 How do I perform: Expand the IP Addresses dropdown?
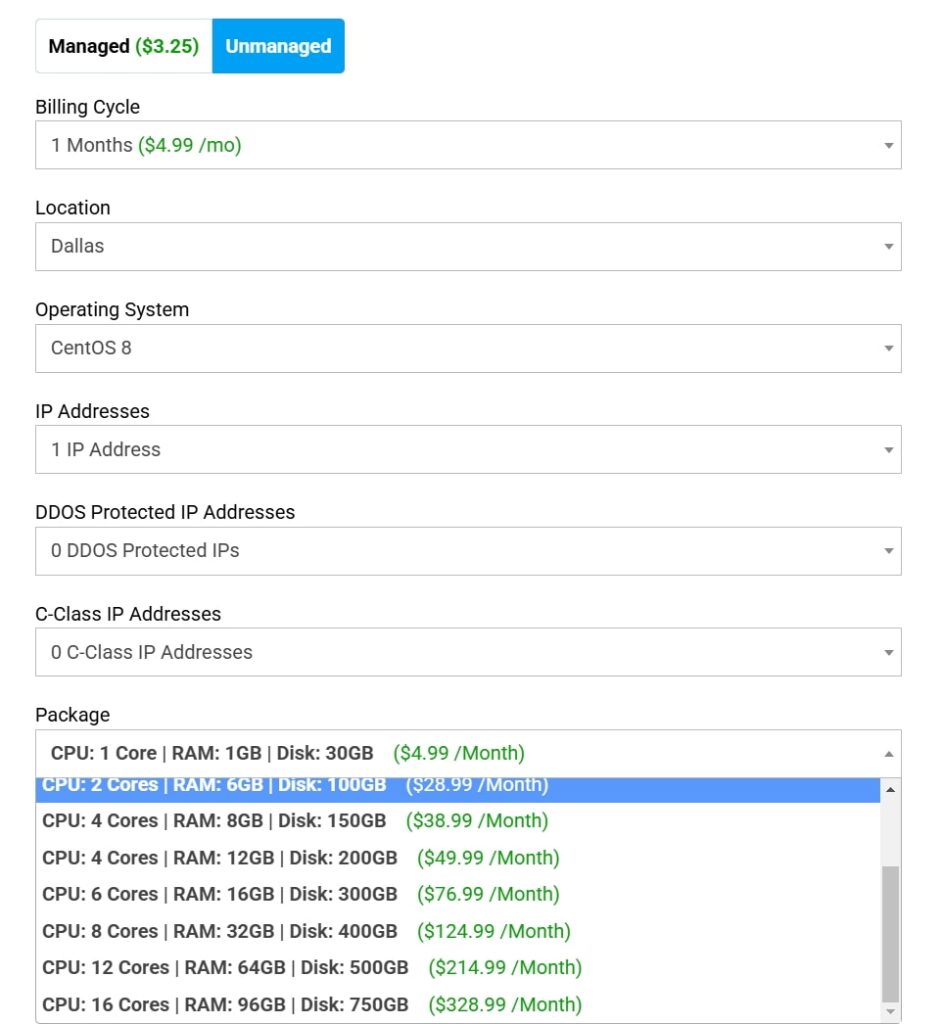[468, 449]
